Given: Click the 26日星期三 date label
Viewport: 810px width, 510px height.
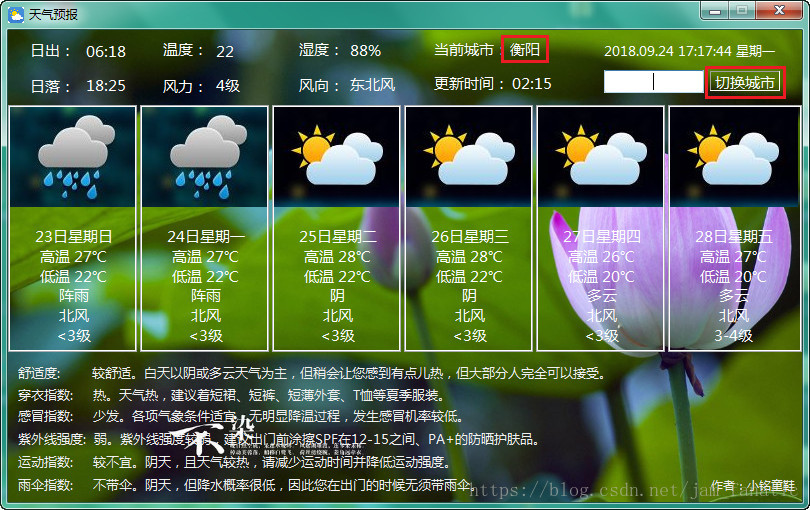Looking at the screenshot, I should [x=470, y=237].
